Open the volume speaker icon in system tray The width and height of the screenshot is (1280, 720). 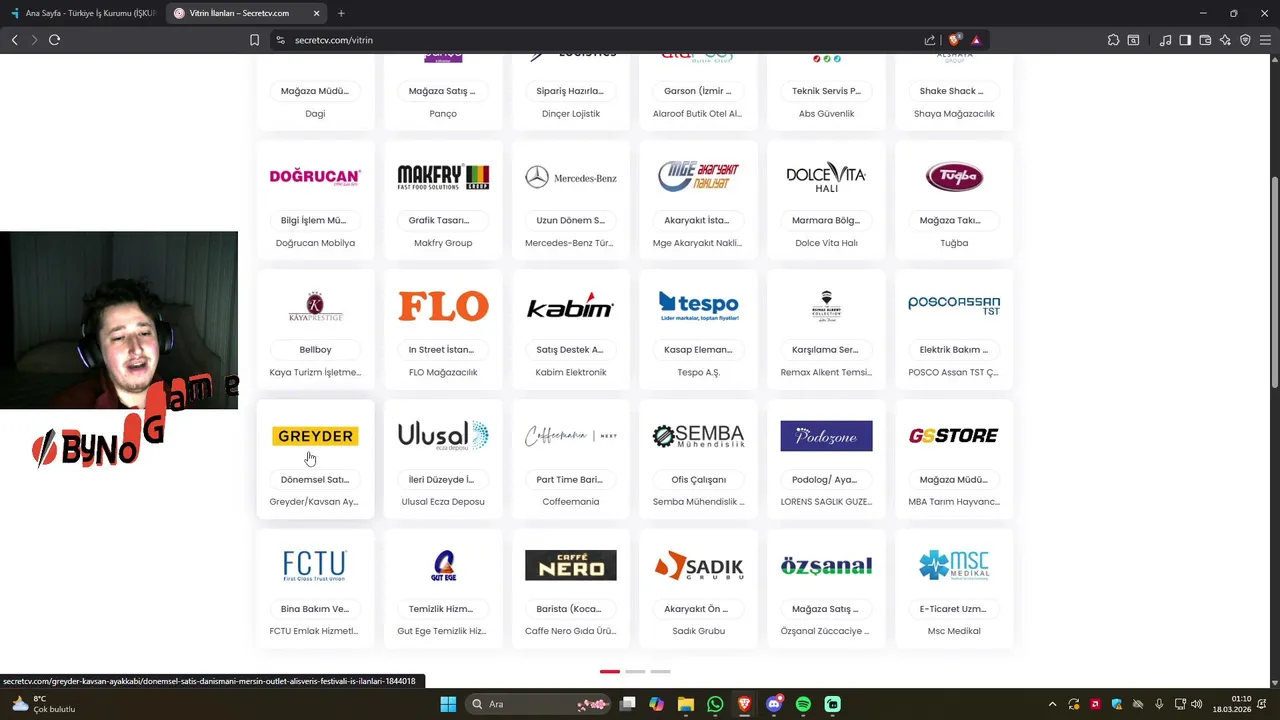click(x=1197, y=704)
